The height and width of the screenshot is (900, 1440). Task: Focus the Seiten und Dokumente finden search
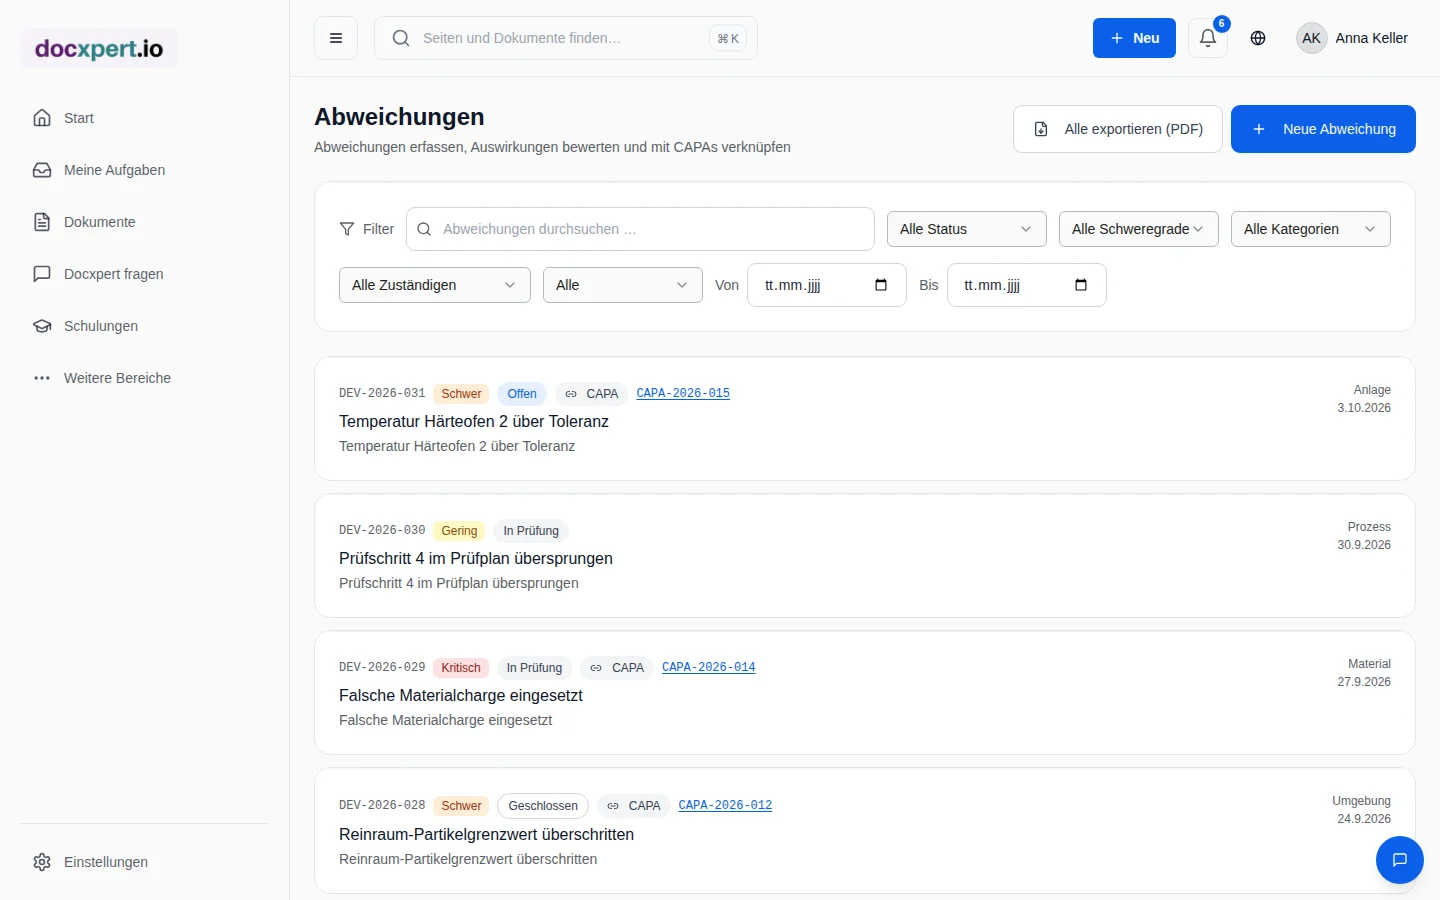(566, 38)
